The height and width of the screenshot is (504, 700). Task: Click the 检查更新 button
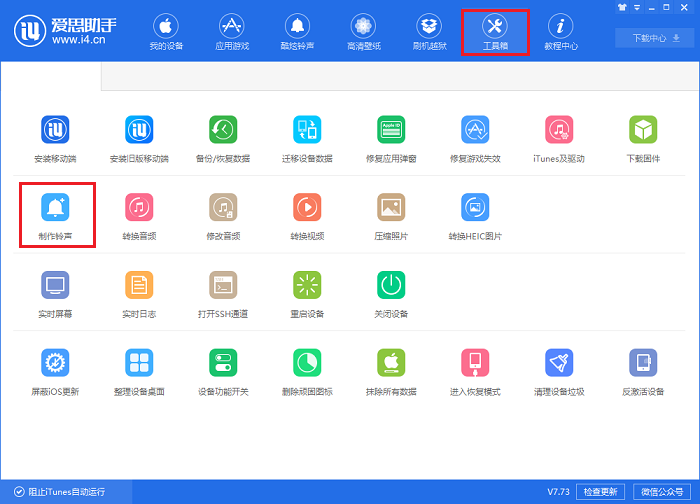600,492
